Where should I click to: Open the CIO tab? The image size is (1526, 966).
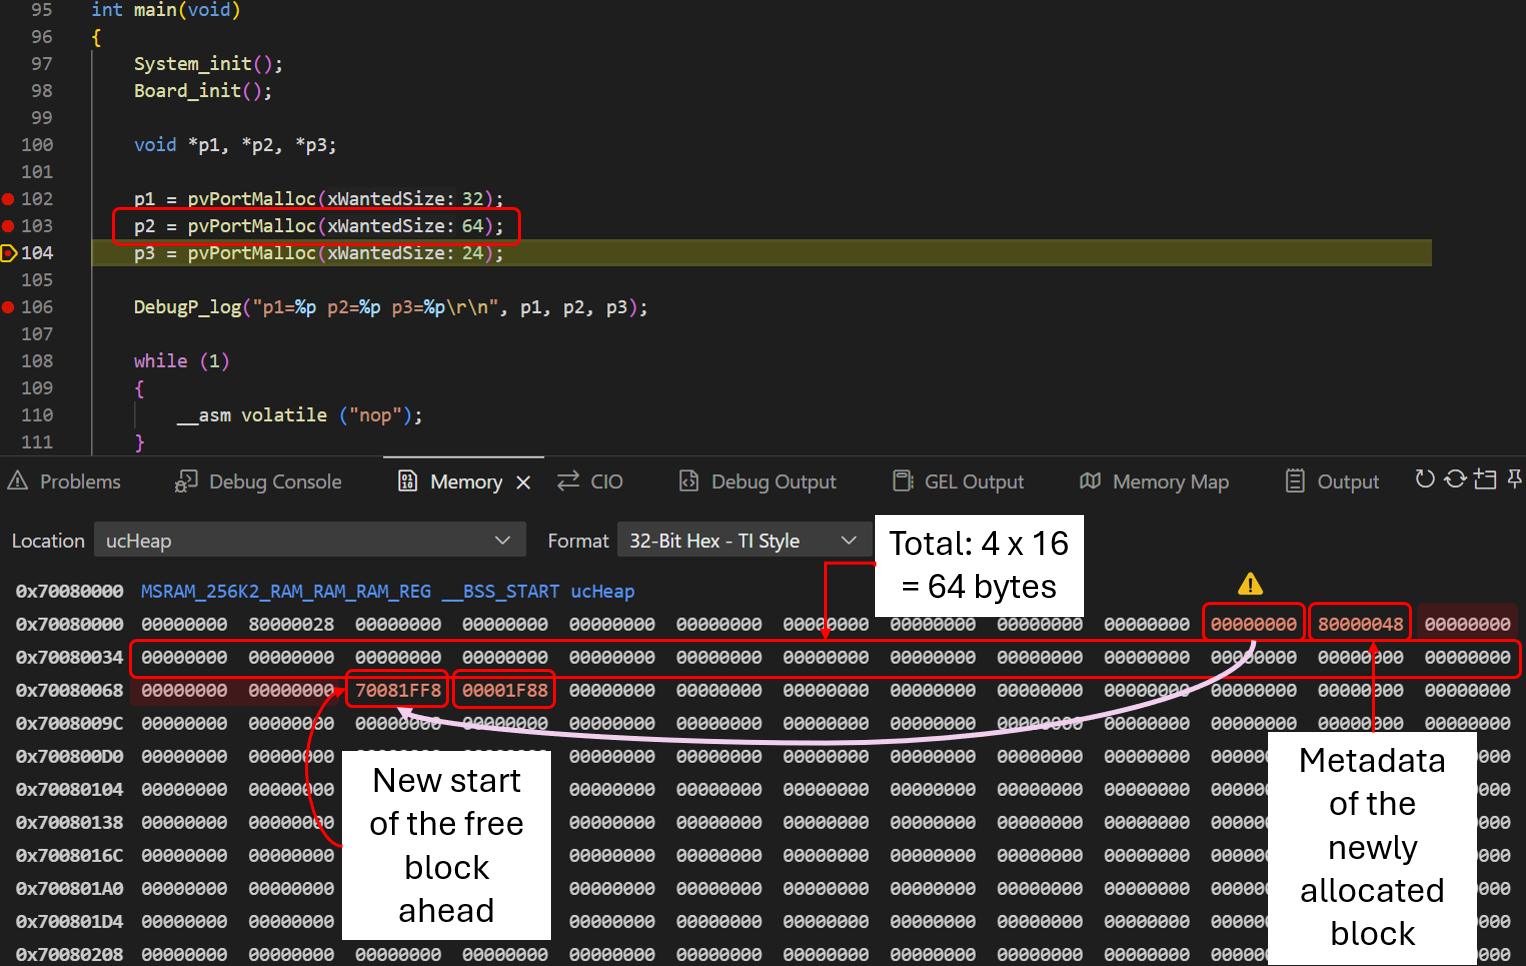590,482
